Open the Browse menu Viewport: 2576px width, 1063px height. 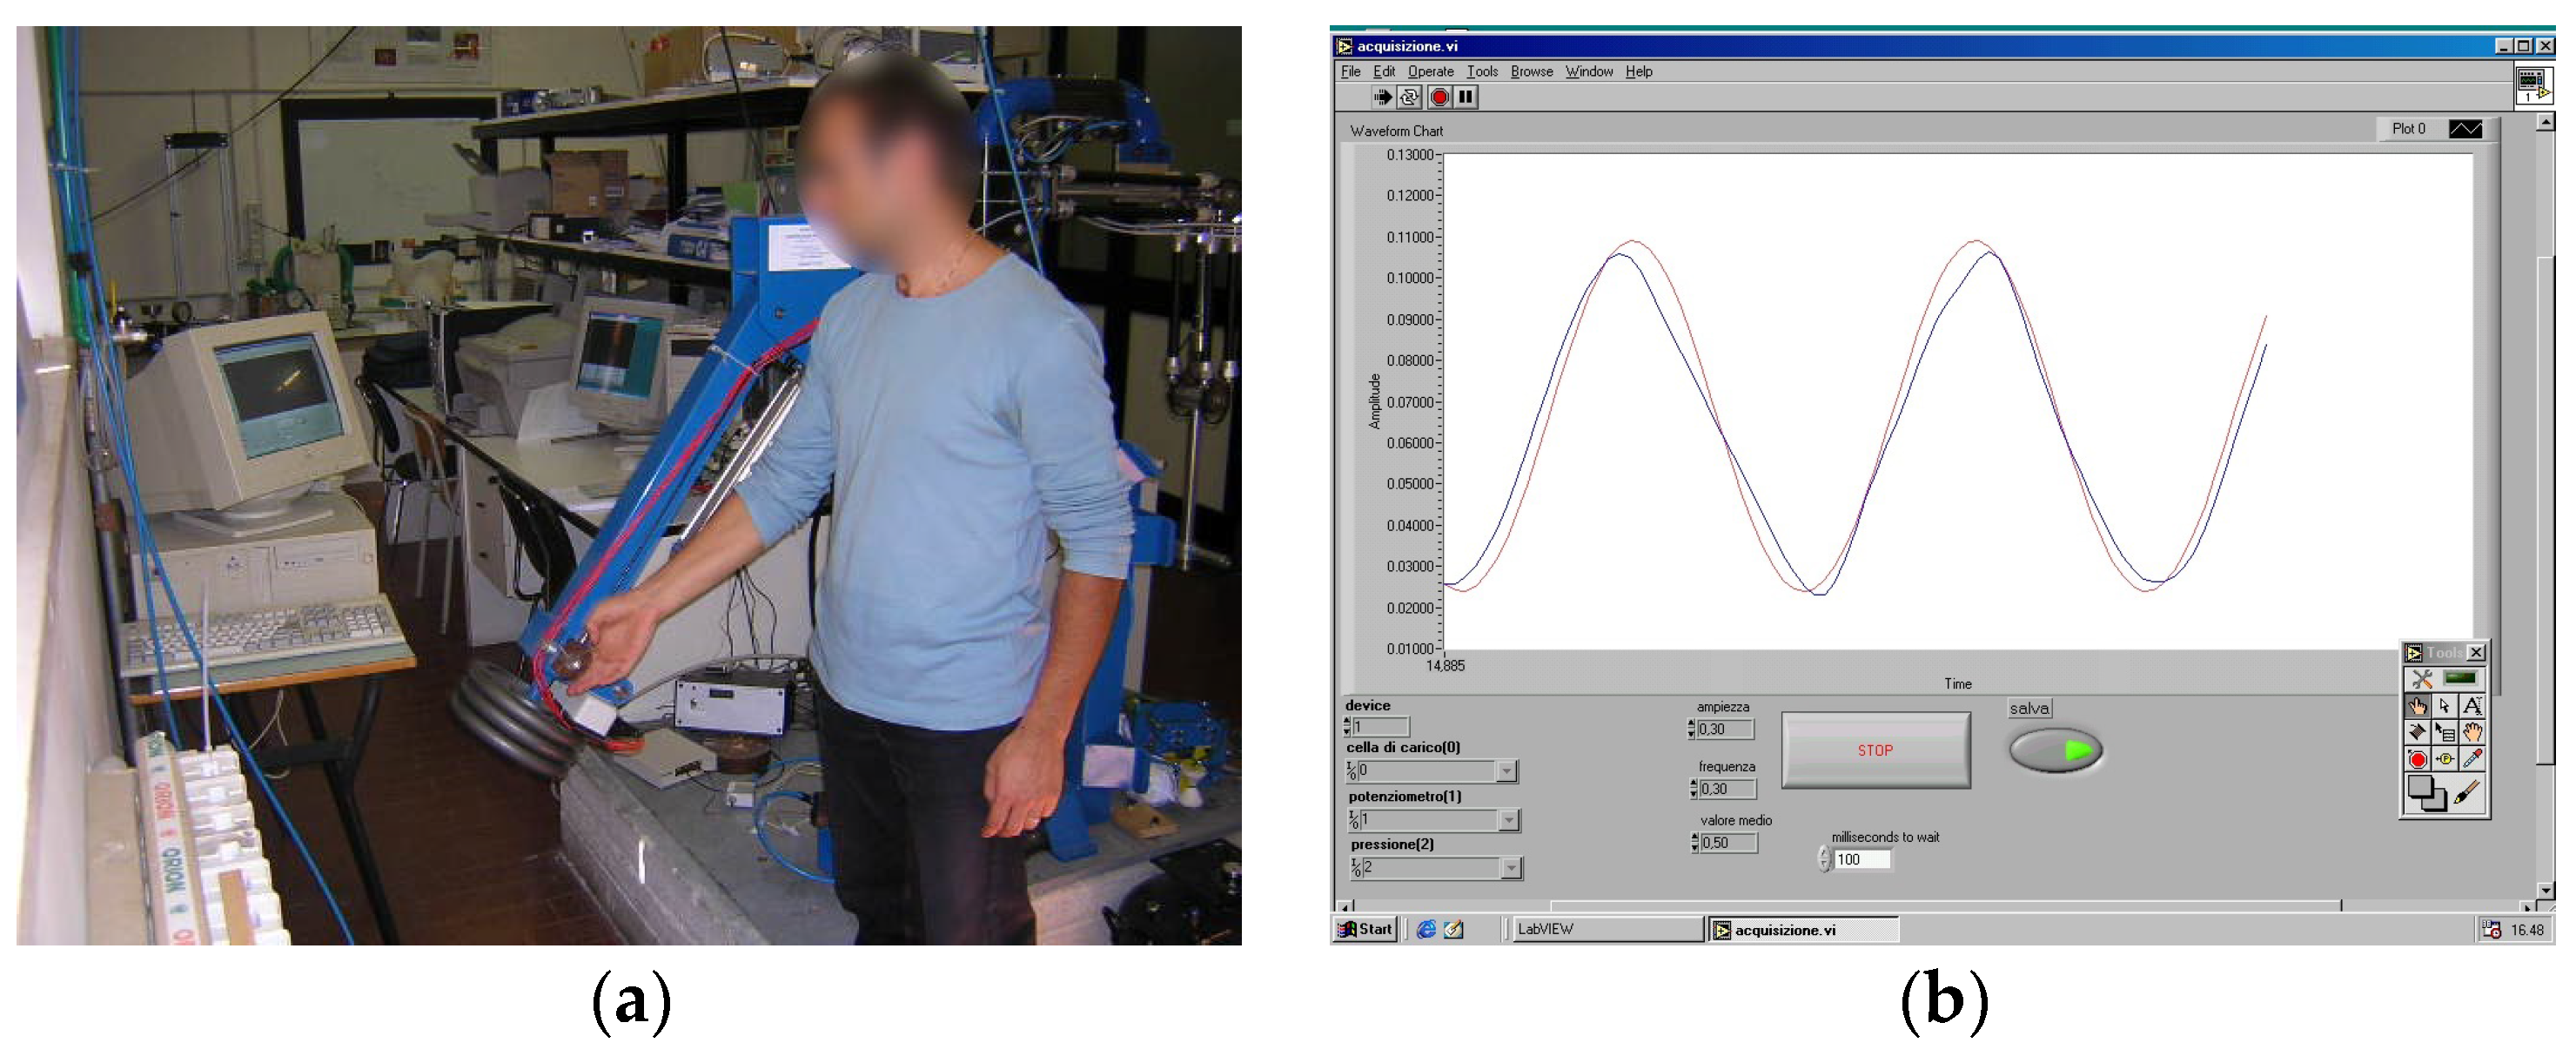(1531, 71)
